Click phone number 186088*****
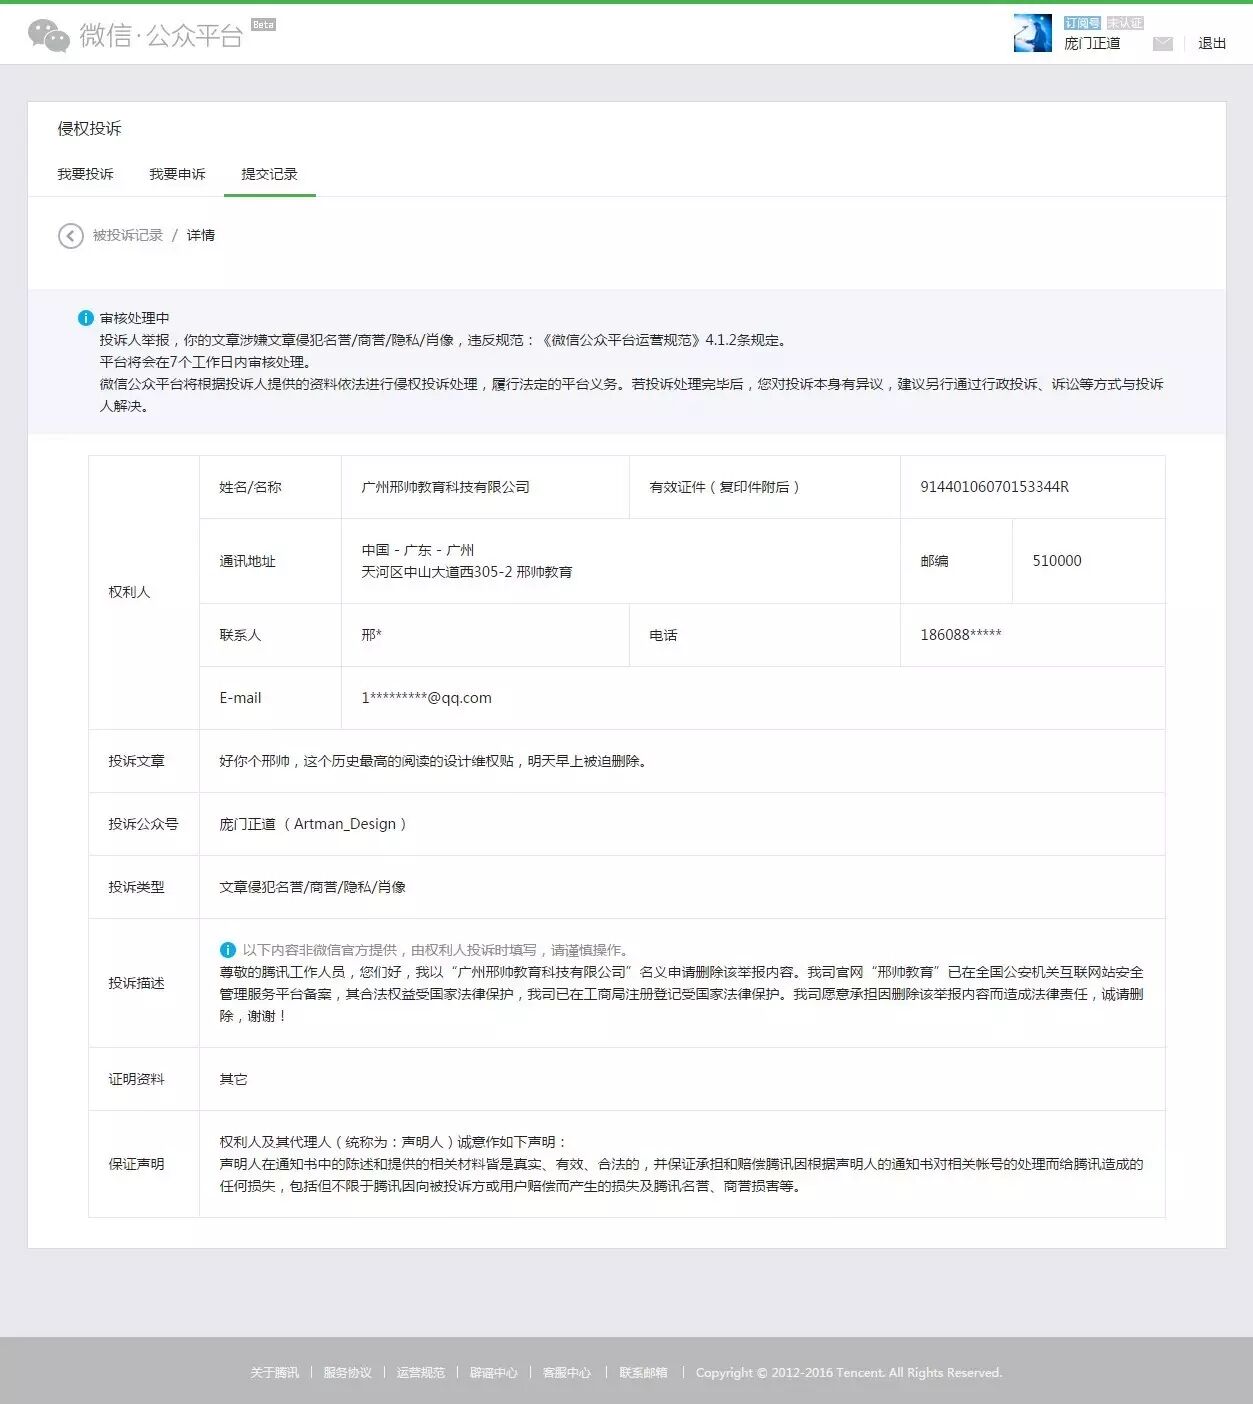The width and height of the screenshot is (1253, 1404). 960,635
